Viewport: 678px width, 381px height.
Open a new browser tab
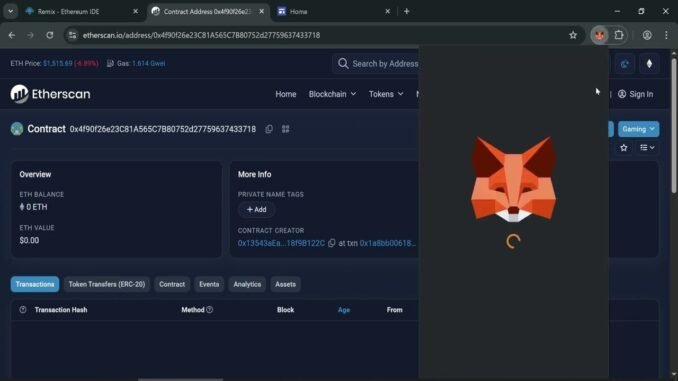[x=406, y=12]
